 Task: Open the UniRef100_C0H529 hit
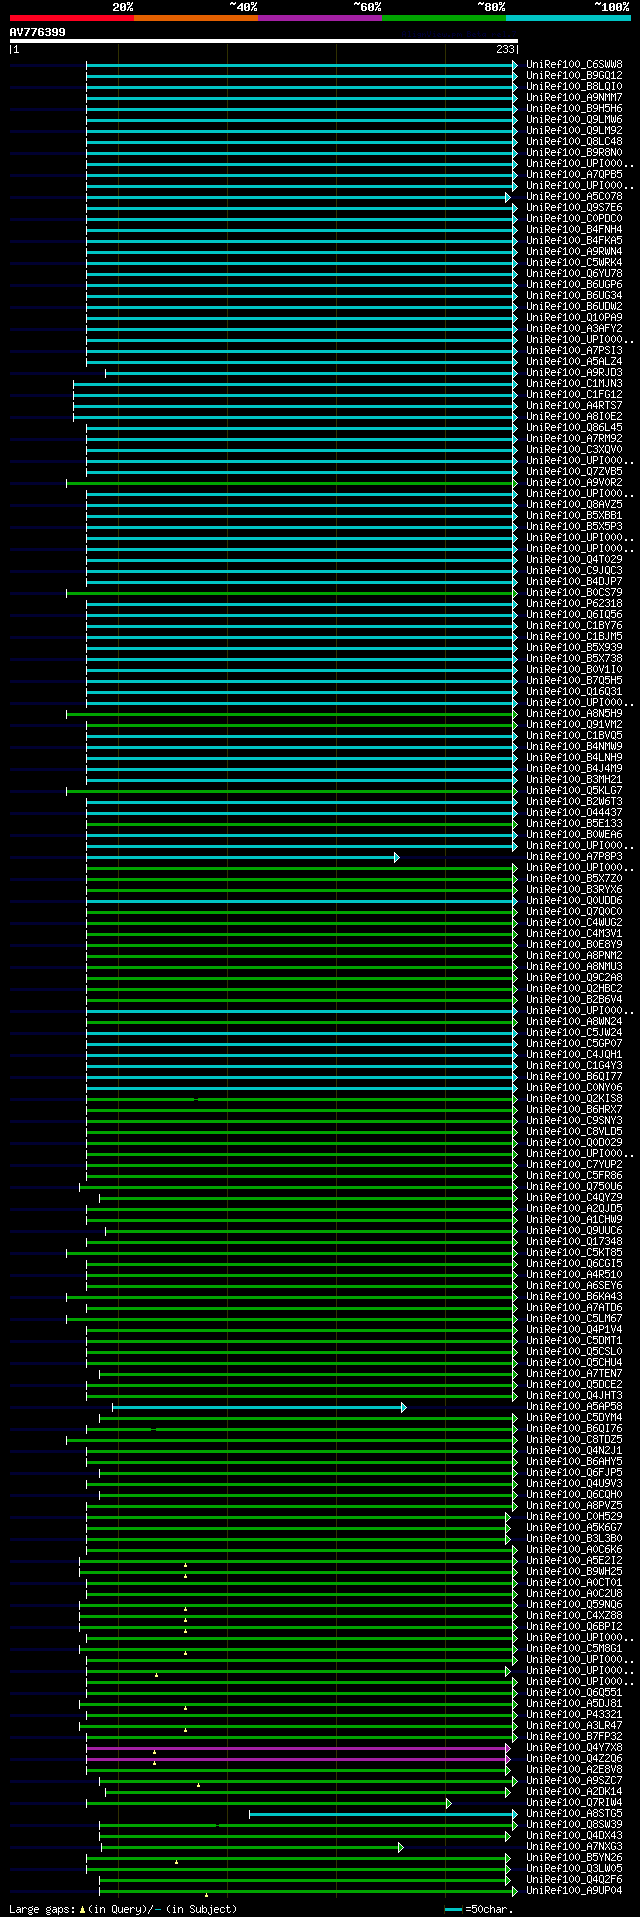tap(574, 1517)
